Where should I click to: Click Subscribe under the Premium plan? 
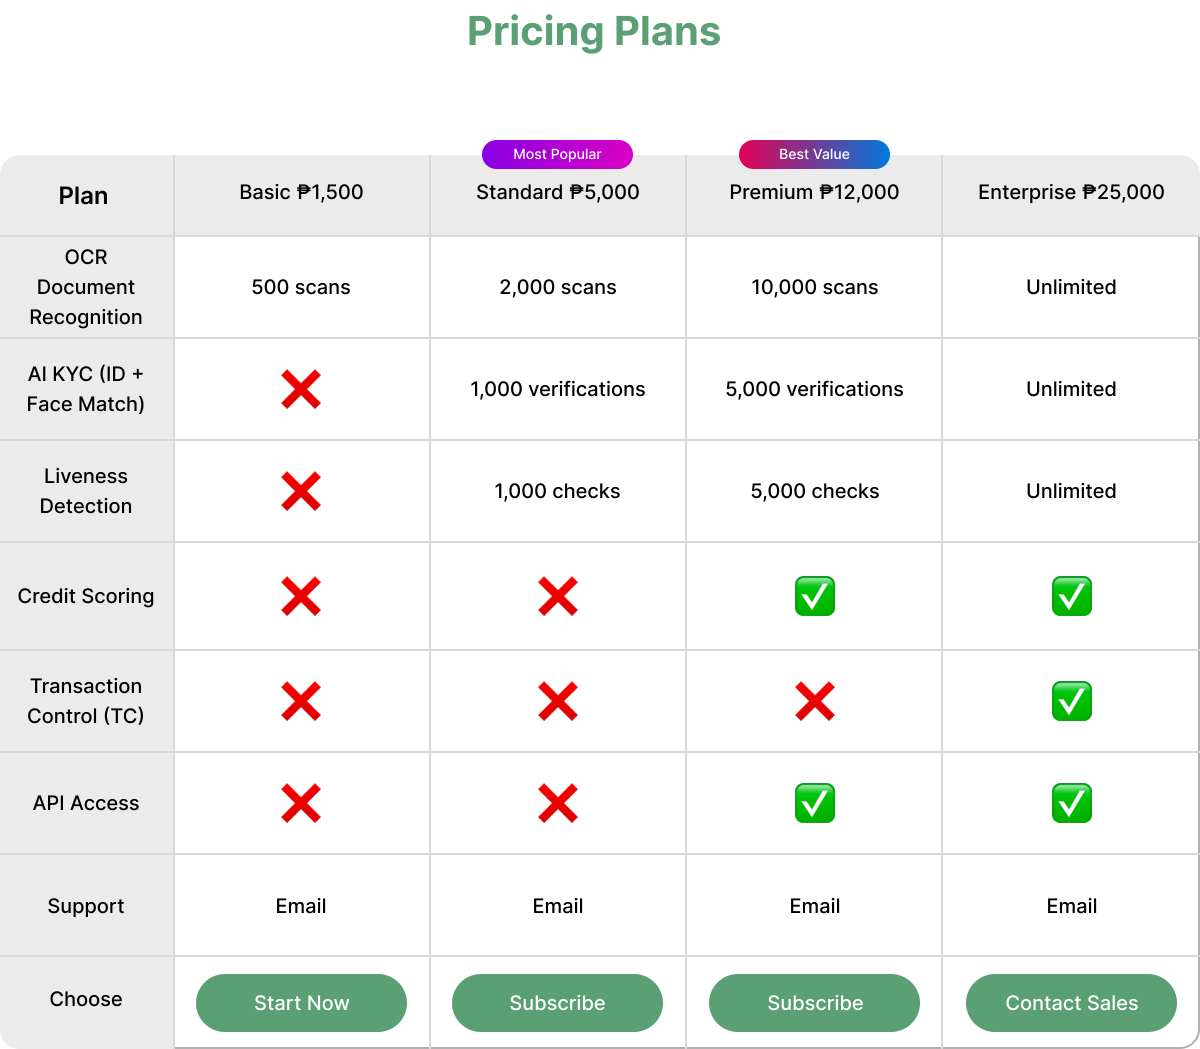(815, 1003)
